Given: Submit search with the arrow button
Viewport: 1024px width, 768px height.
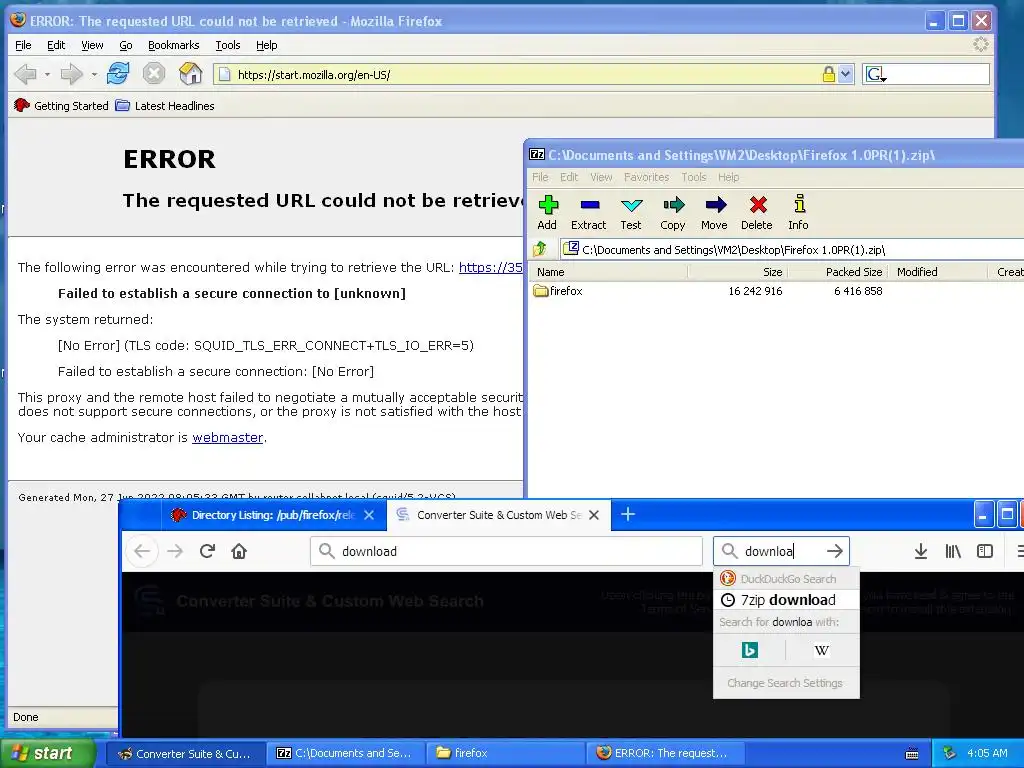Looking at the screenshot, I should pyautogui.click(x=835, y=551).
